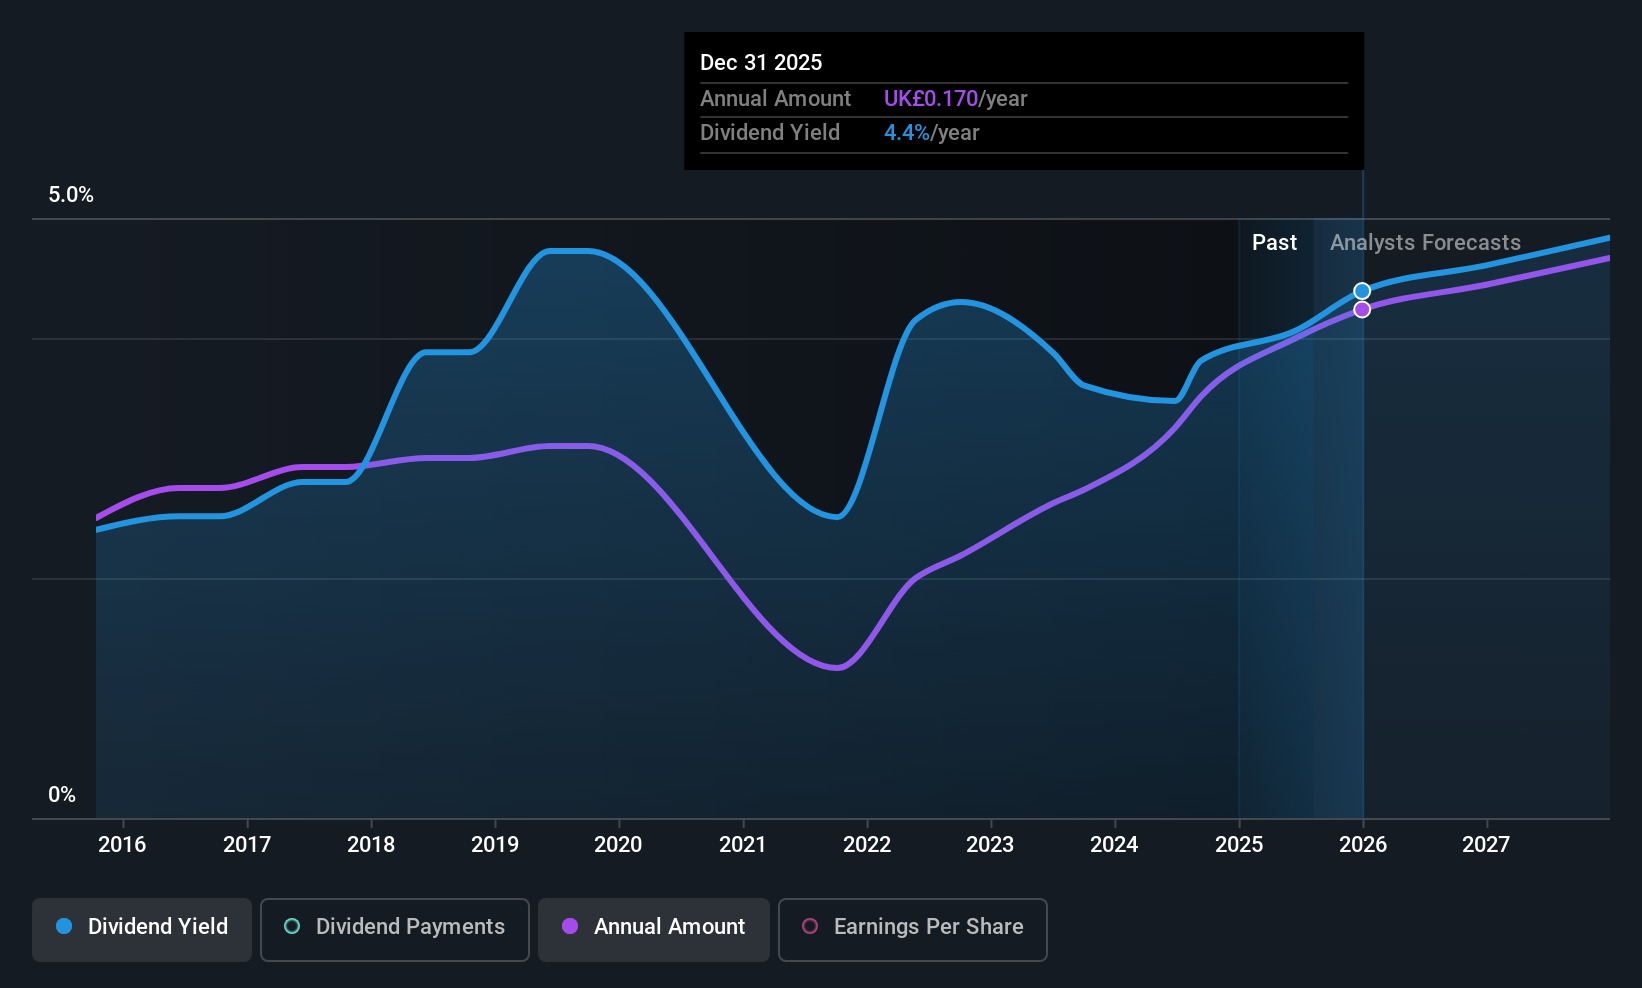1642x988 pixels.
Task: Click the 2020 x-axis year label
Action: tap(618, 844)
